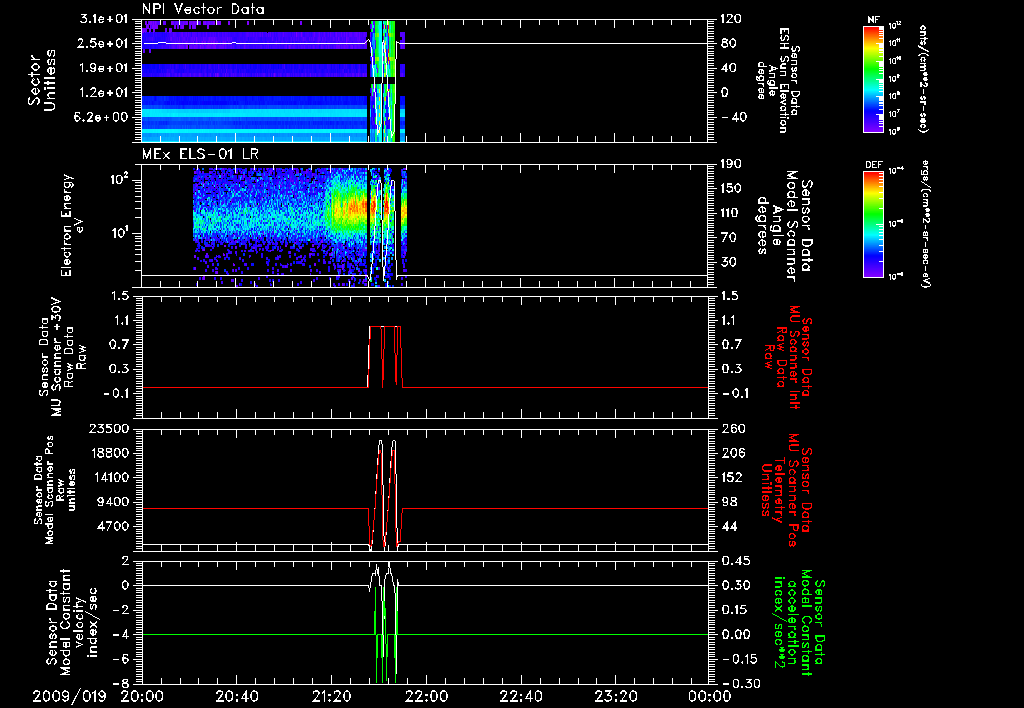This screenshot has width=1024, height=708.
Task: Click the 1.9e+01 sector tick label
Action: point(104,68)
